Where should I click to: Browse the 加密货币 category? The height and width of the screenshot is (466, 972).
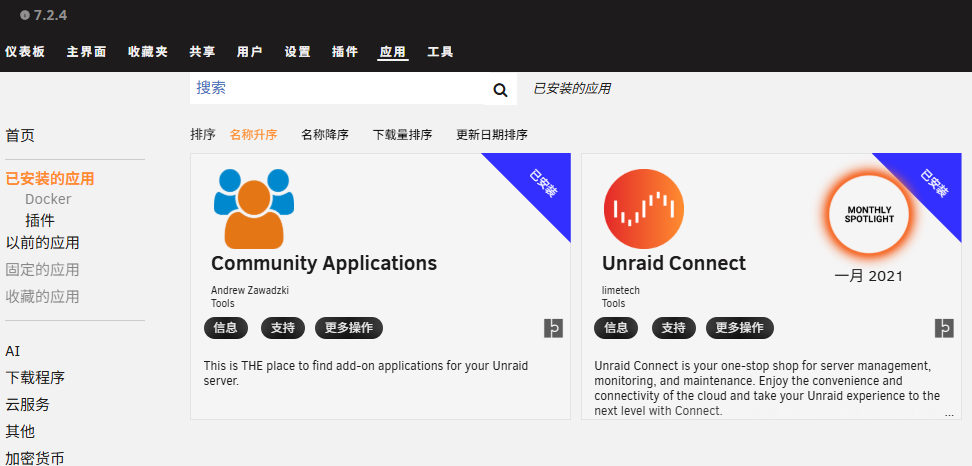(x=35, y=459)
